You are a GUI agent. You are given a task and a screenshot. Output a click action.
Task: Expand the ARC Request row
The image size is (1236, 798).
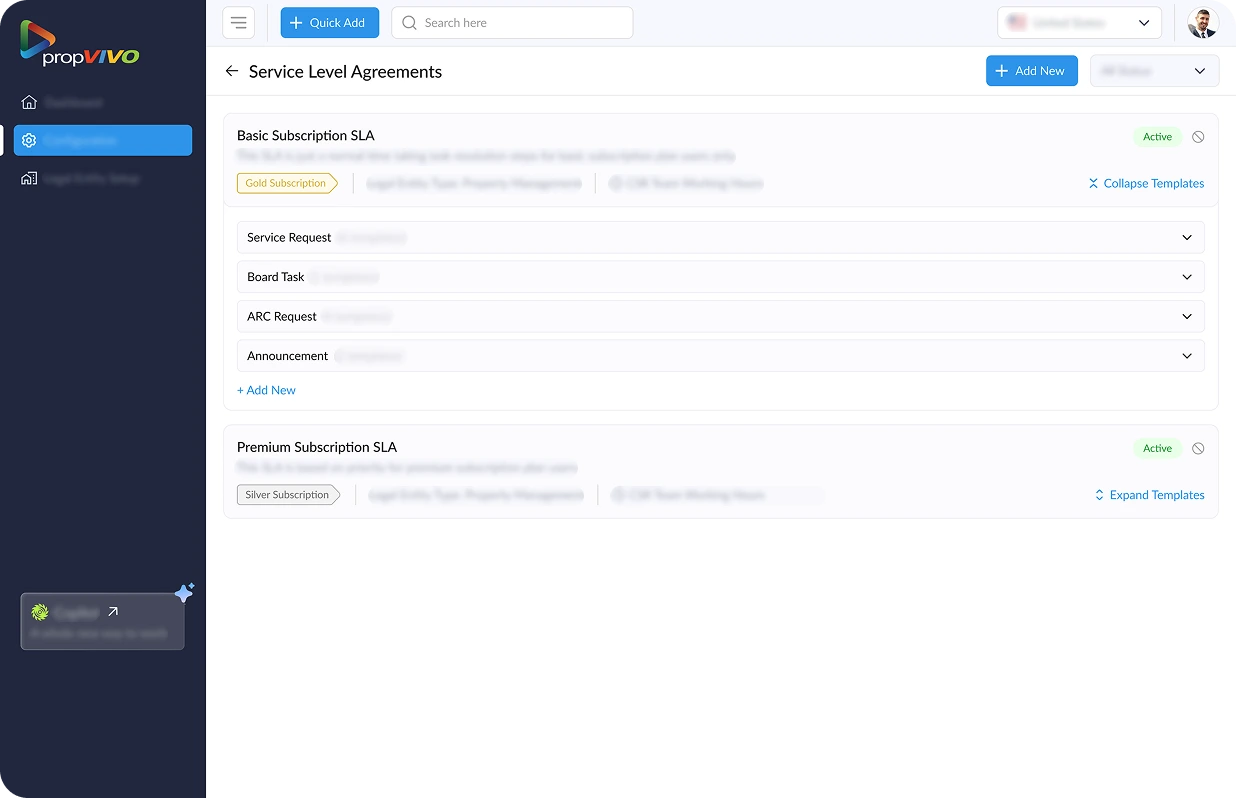point(1187,317)
